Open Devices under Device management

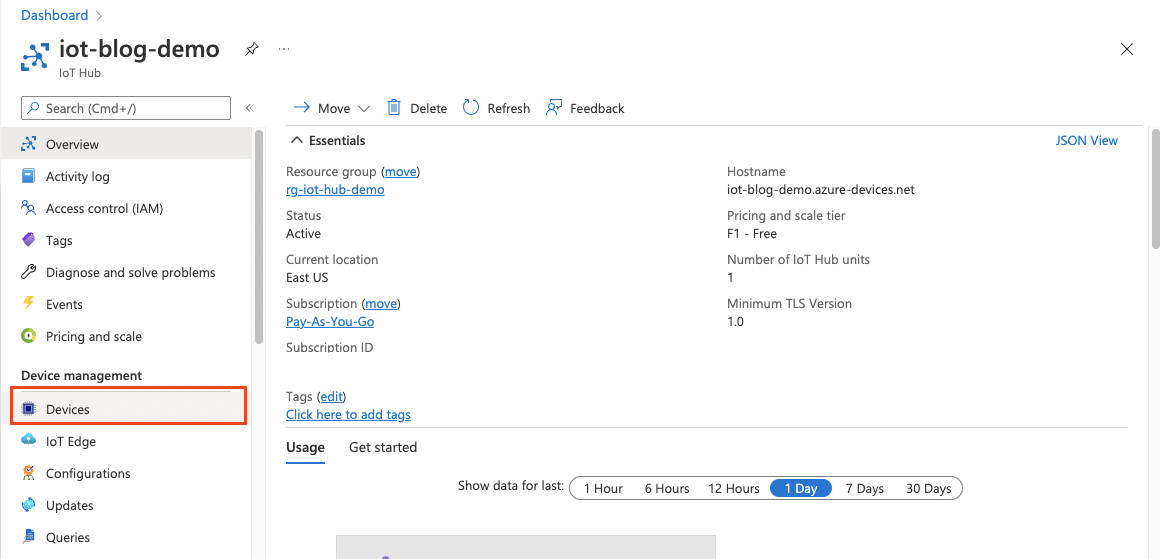point(68,409)
